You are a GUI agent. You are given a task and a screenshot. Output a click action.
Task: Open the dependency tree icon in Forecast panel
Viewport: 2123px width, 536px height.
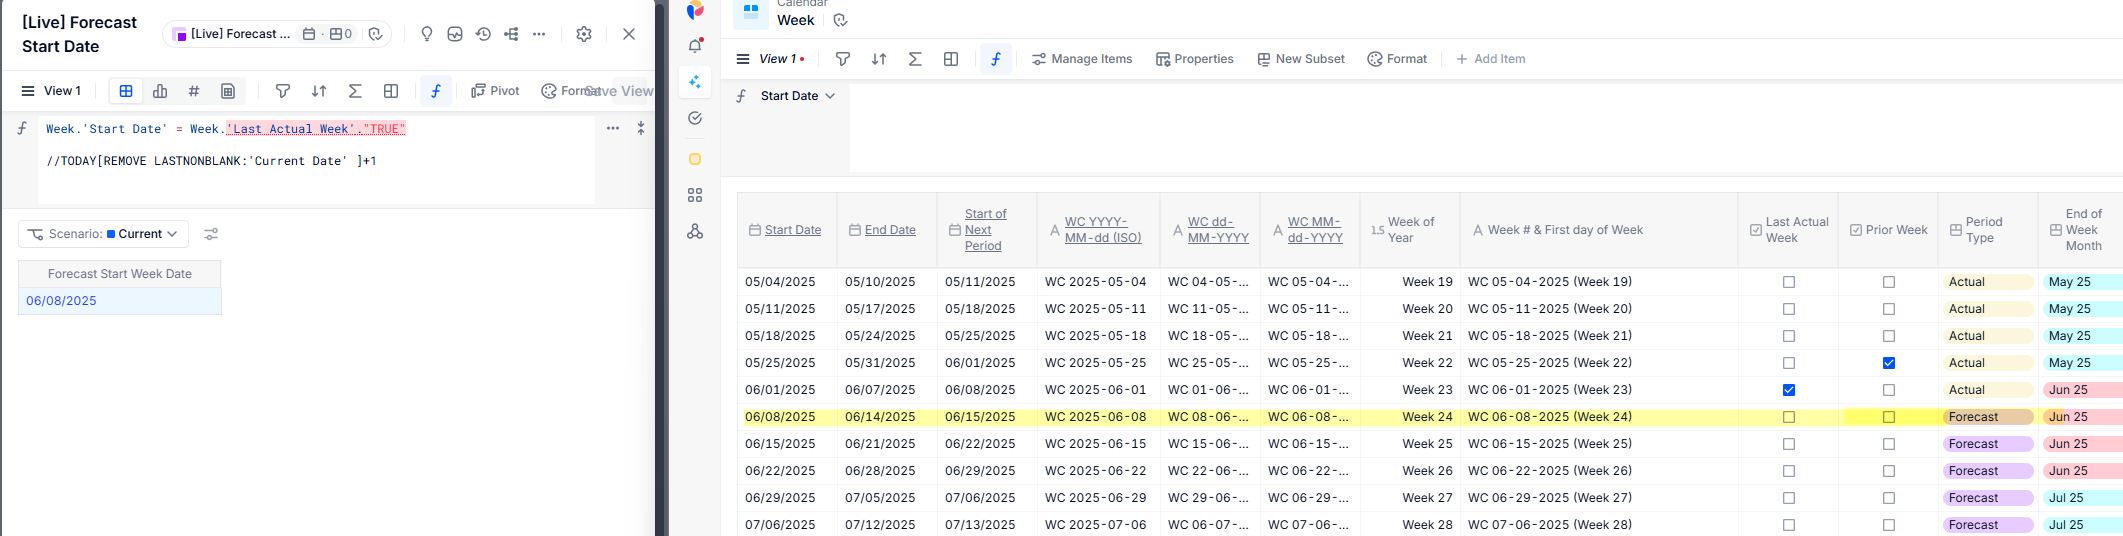pyautogui.click(x=511, y=34)
